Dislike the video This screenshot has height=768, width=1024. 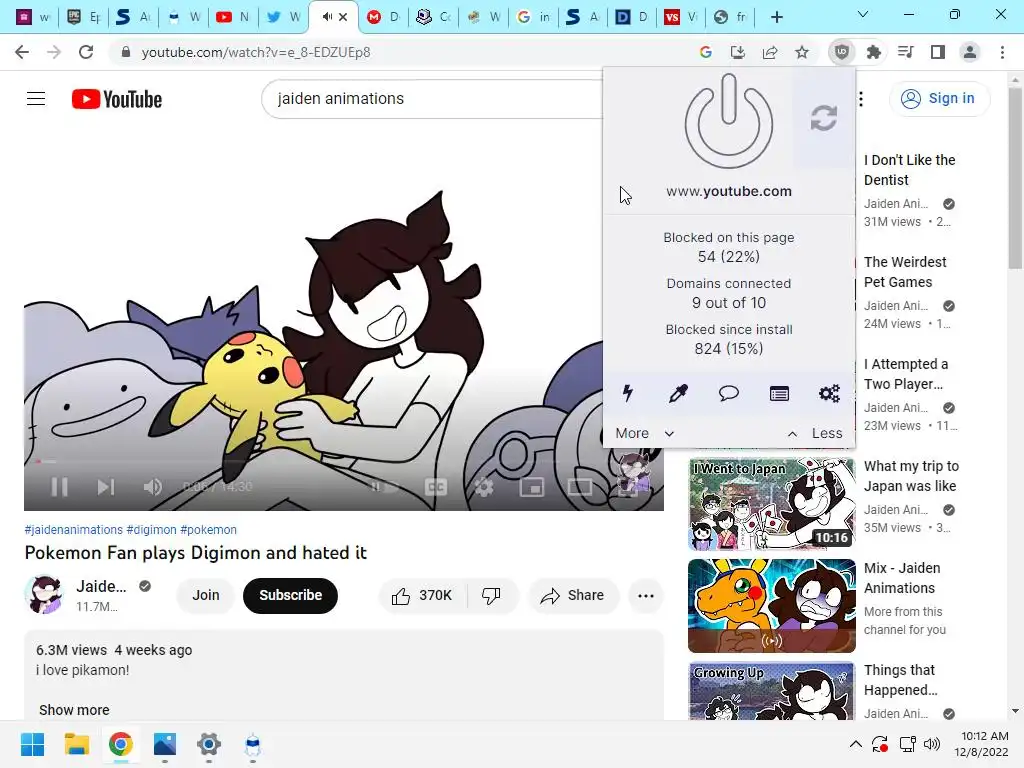tap(492, 595)
